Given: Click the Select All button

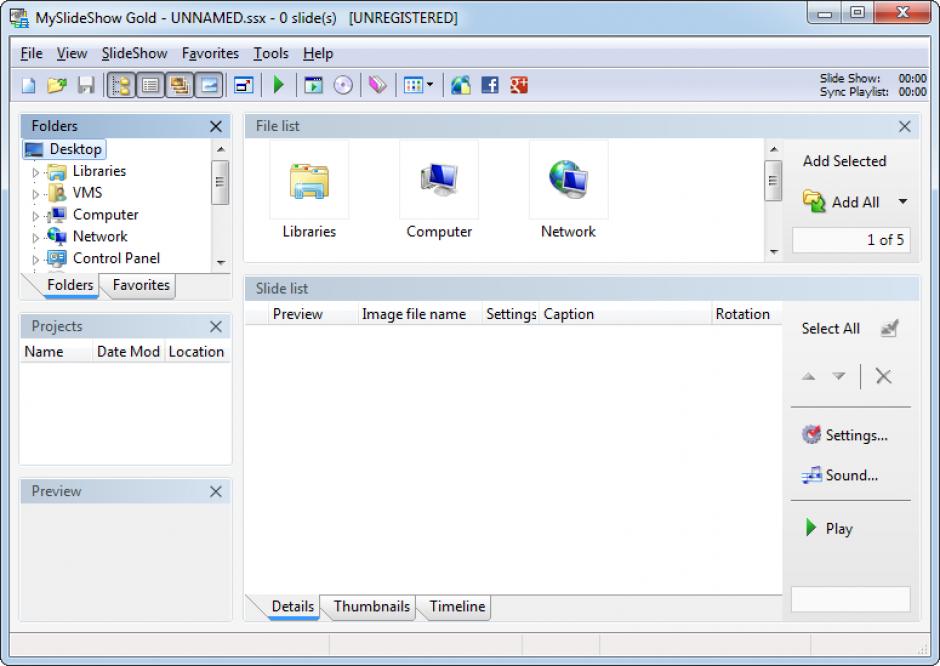Looking at the screenshot, I should (x=830, y=329).
